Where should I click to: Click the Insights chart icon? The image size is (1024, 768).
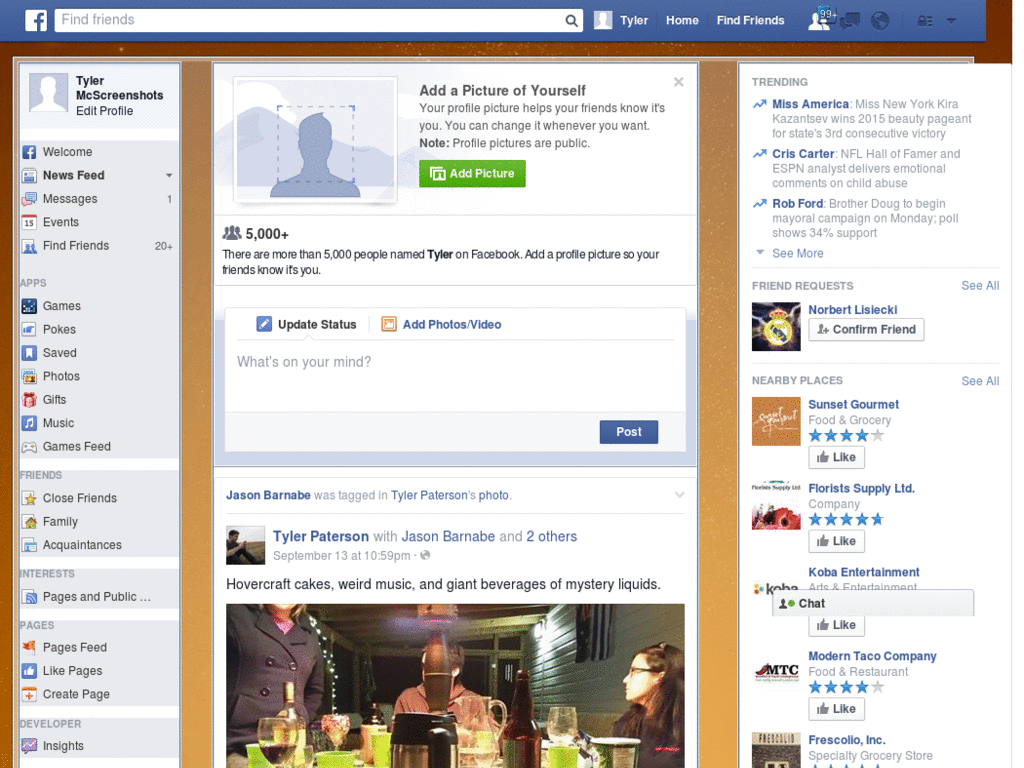tap(29, 746)
